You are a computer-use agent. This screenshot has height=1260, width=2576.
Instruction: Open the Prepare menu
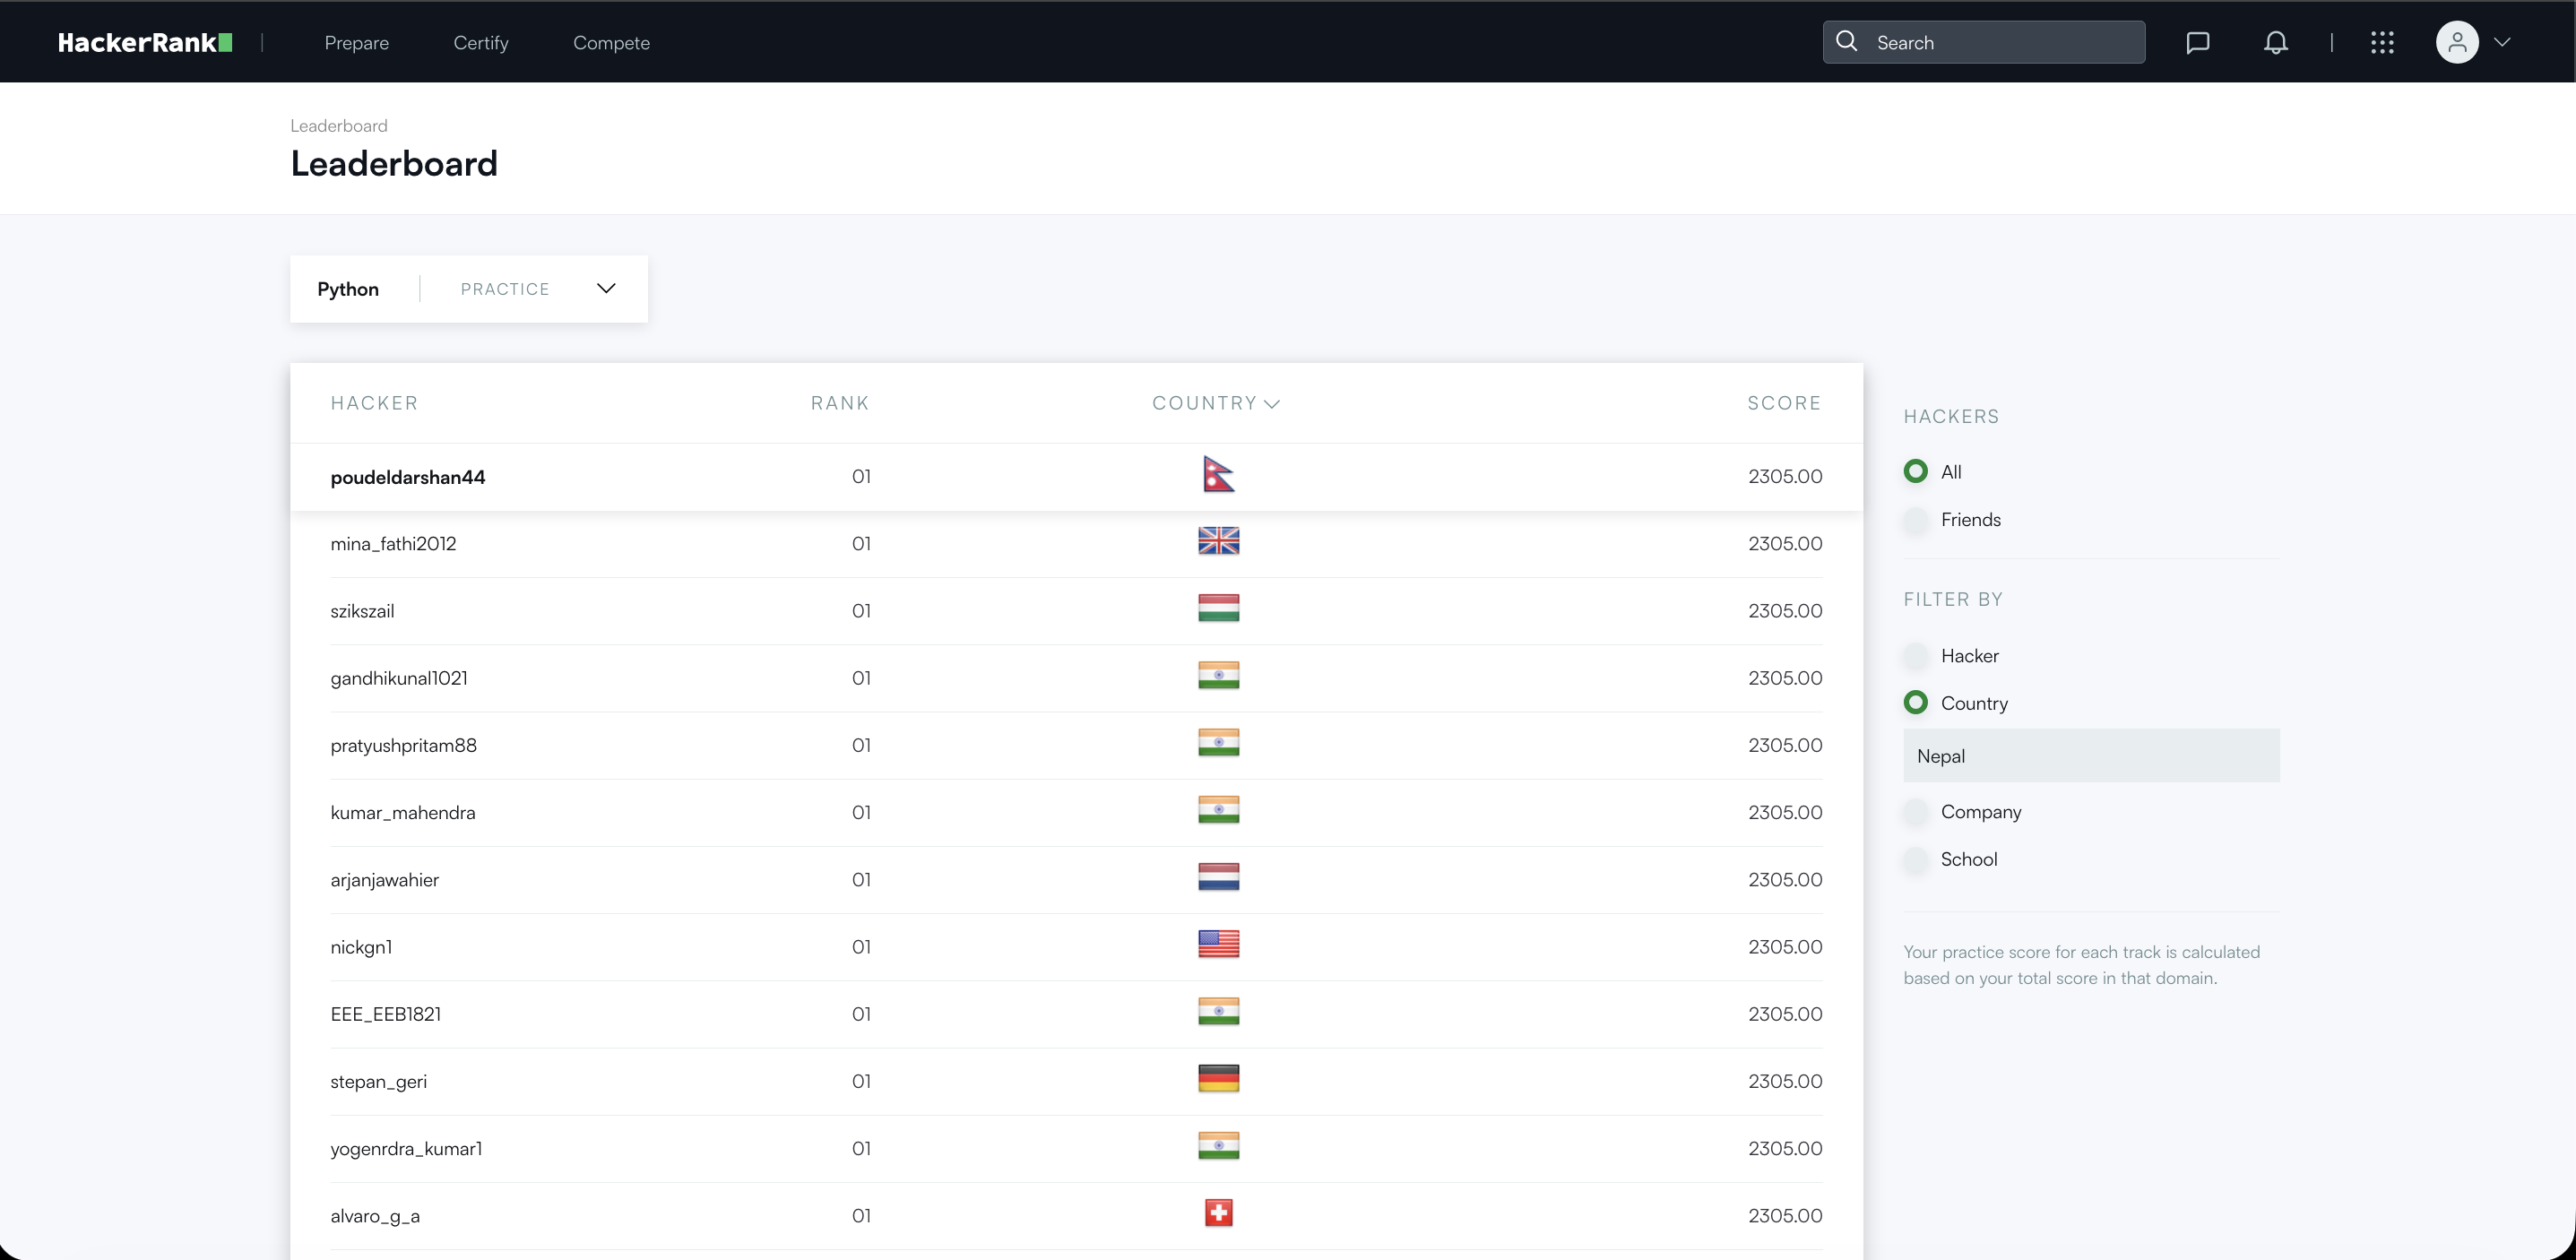click(357, 43)
